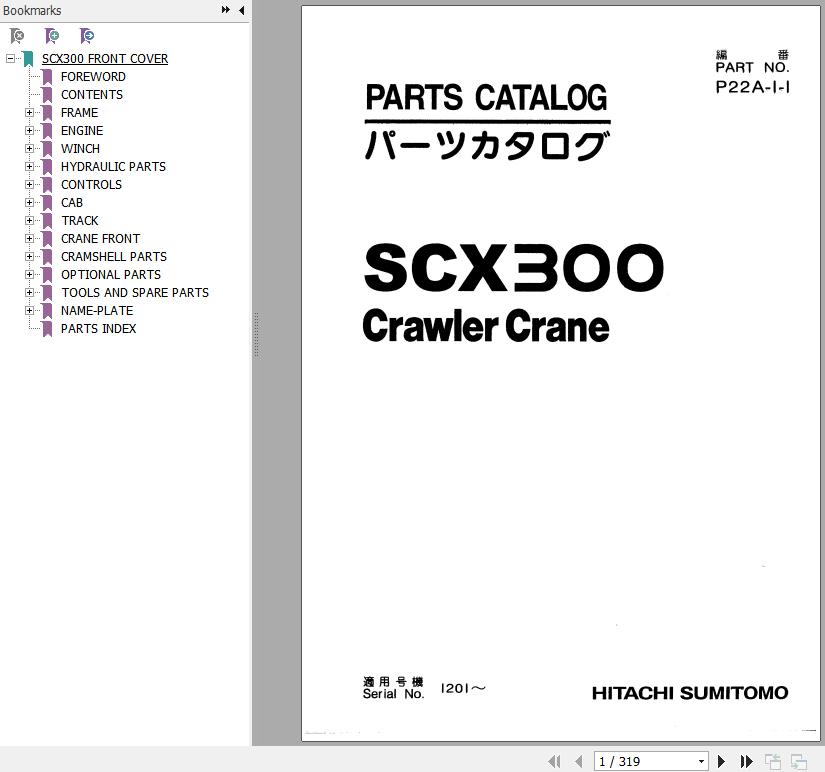Viewport: 825px width, 772px height.
Task: Select the ENGINE bookmark label
Action: 82,131
